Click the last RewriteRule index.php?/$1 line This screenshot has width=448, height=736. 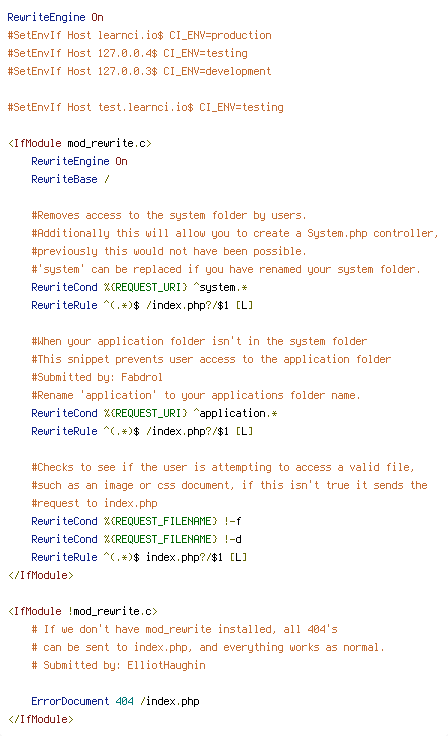pos(139,557)
